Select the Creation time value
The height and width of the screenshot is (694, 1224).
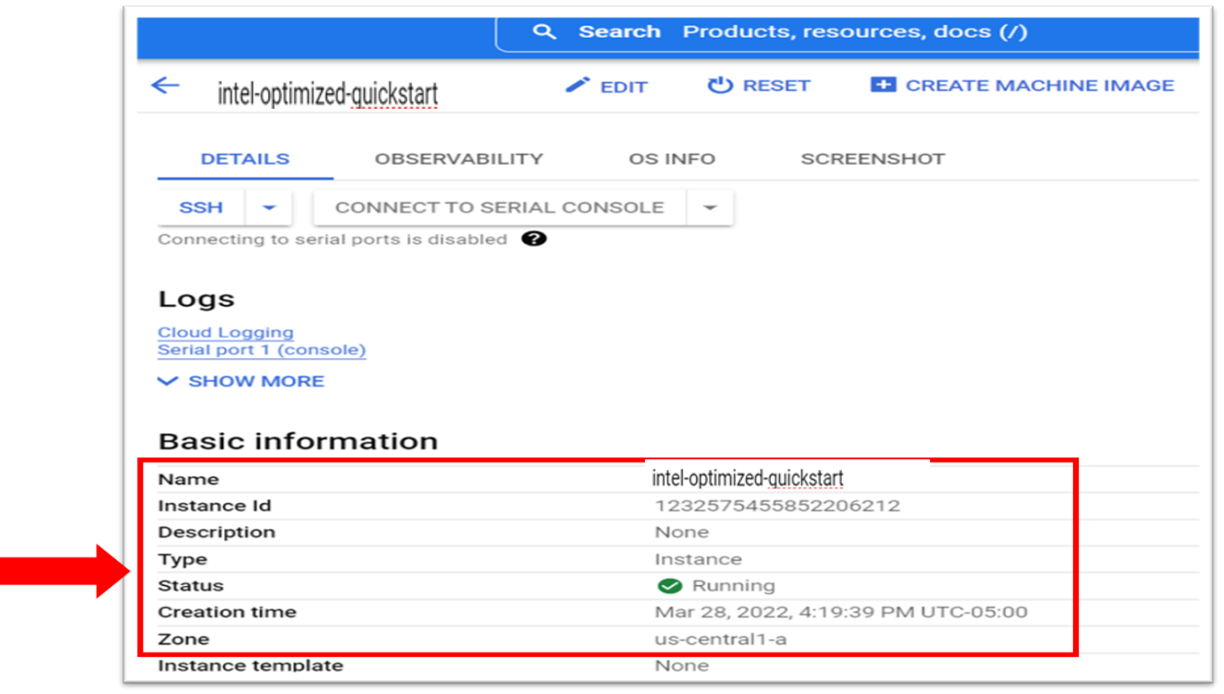(841, 612)
